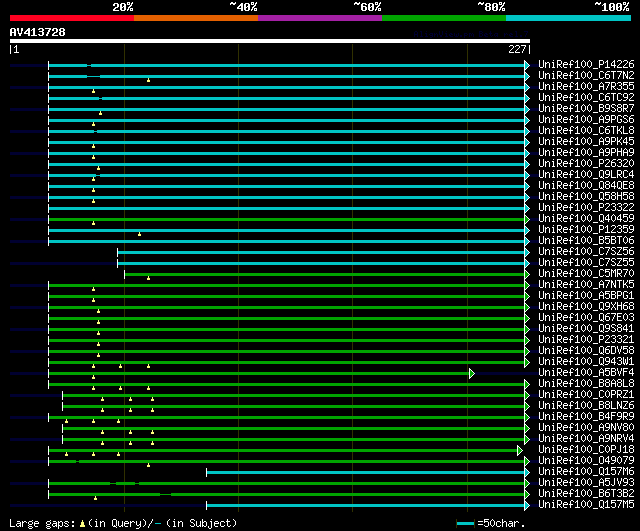Click the UniRef100_C6TKL8 text
This screenshot has height=531, width=640.
[x=586, y=131]
